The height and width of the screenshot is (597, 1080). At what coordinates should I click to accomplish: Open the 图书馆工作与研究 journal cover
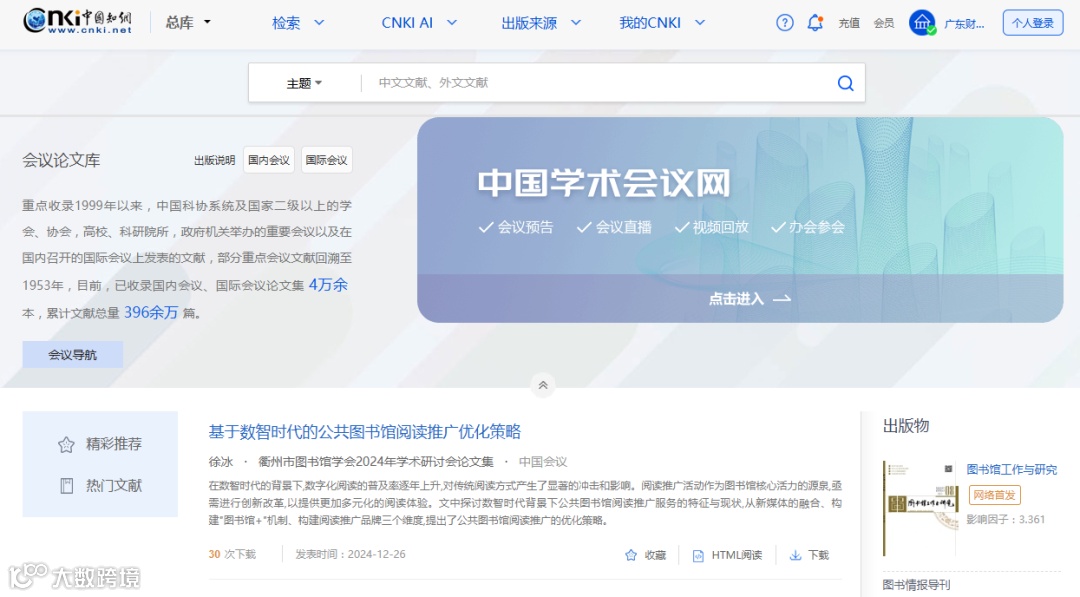pyautogui.click(x=920, y=509)
